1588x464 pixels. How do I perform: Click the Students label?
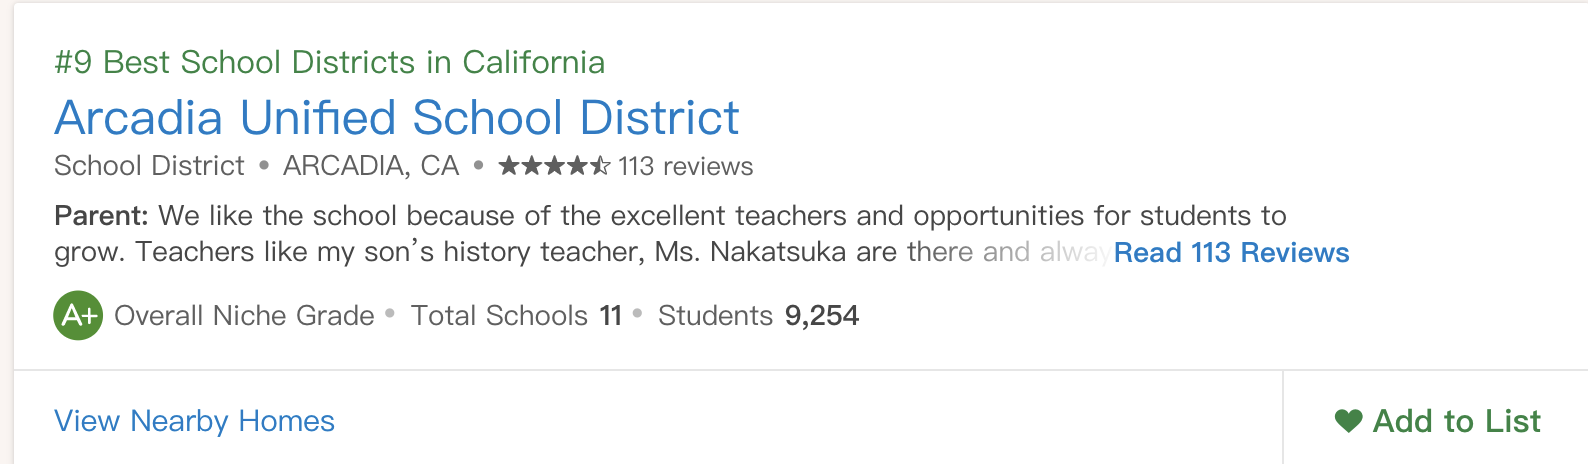point(715,316)
